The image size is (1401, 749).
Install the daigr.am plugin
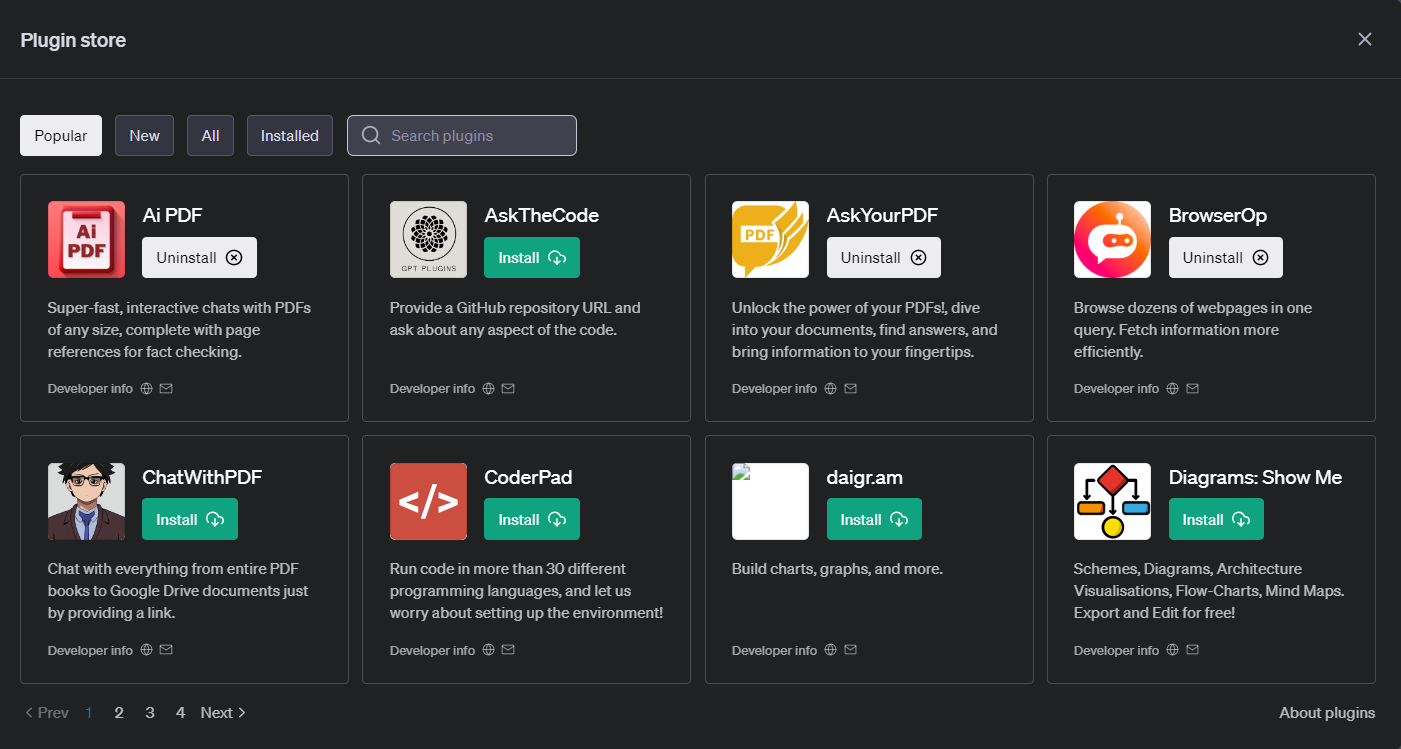tap(874, 520)
